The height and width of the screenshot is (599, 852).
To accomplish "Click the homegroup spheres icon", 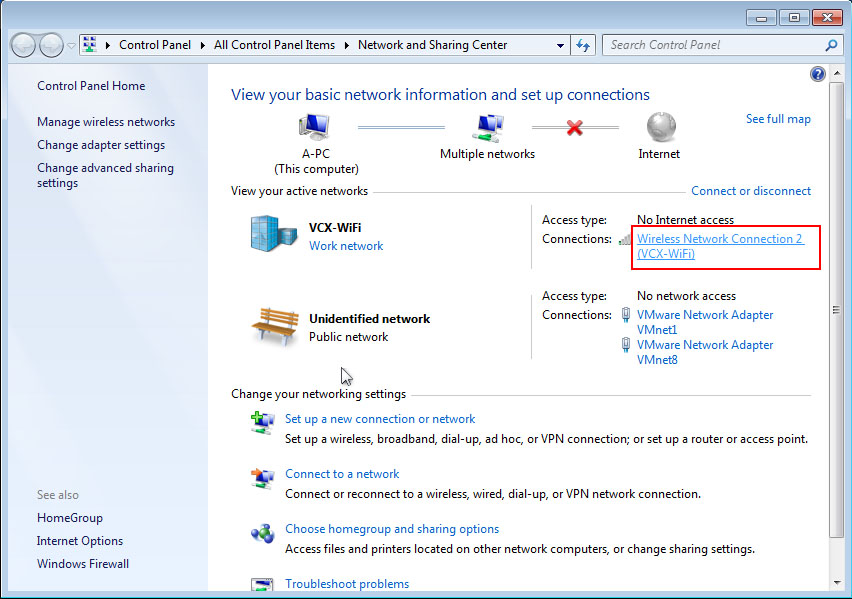I will [x=262, y=533].
